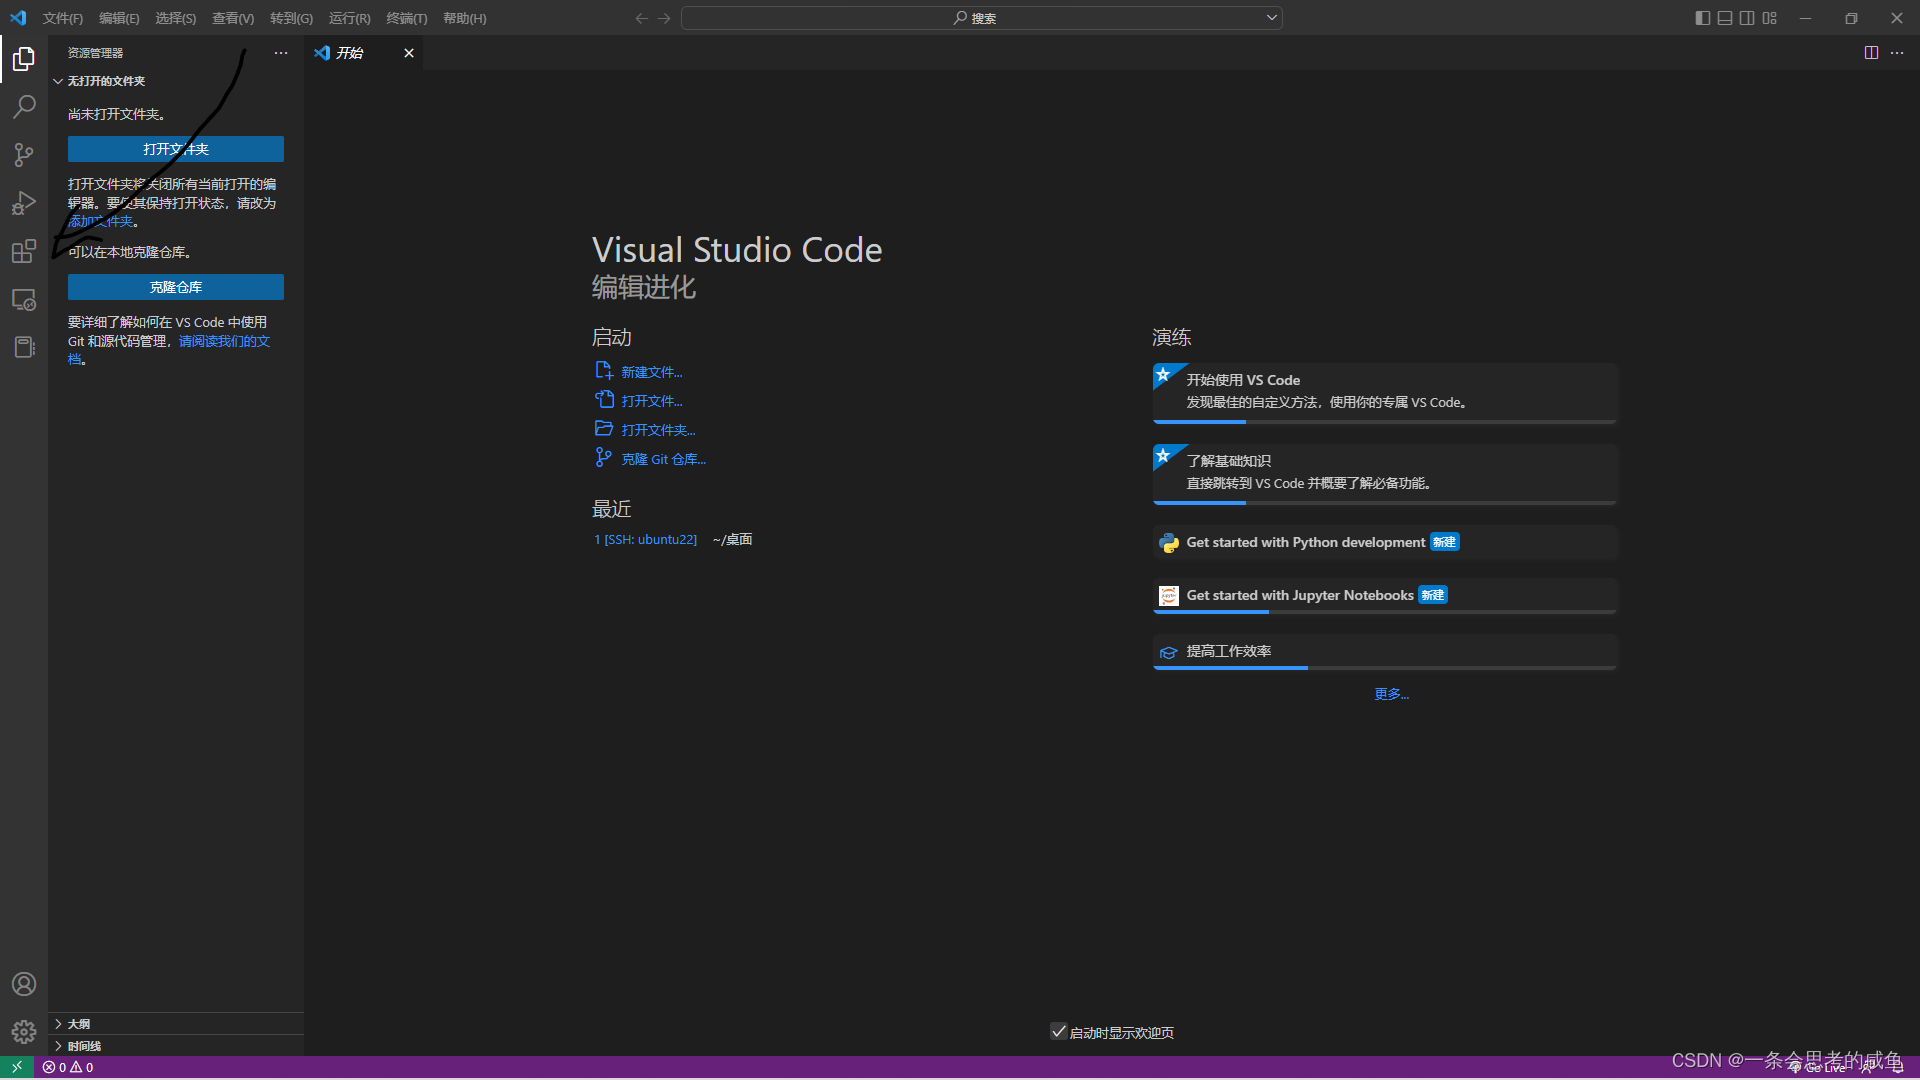Toggle bottom panel layout icon
1920x1080 pixels.
point(1725,18)
